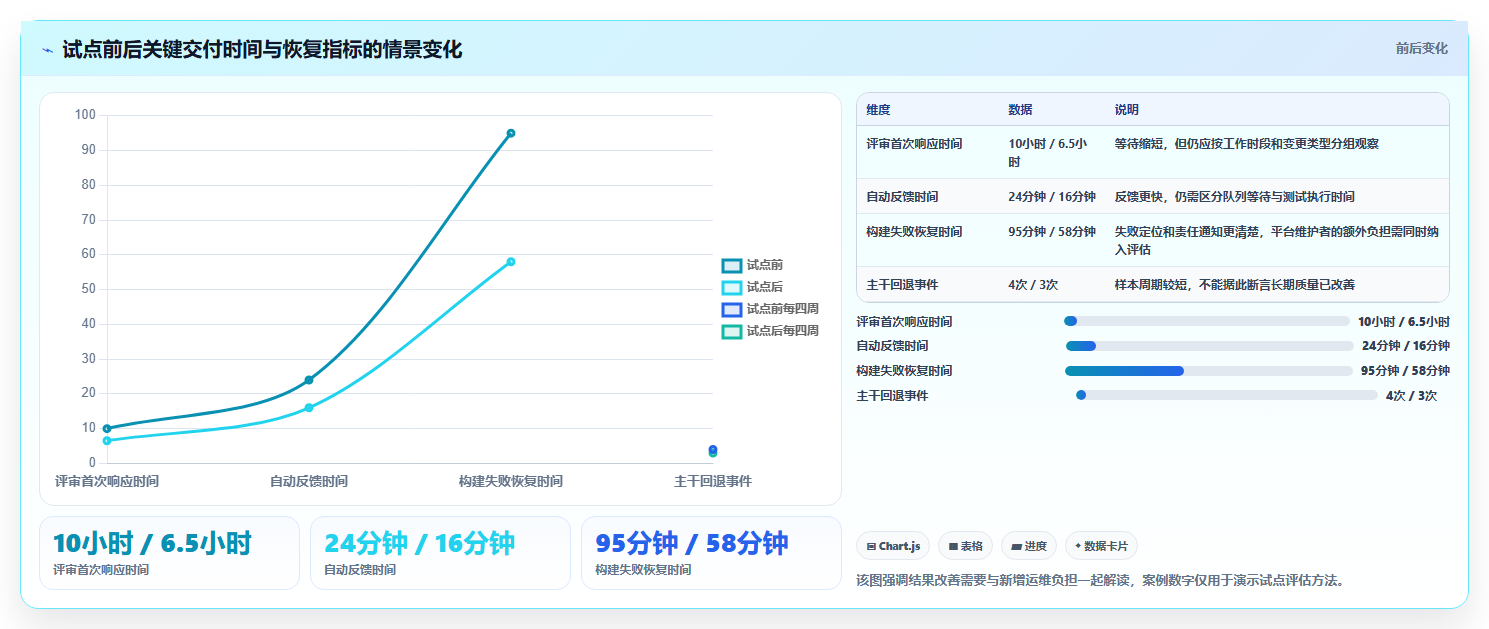Click the 95分钟 / 58分钟 table cell
This screenshot has width=1489, height=629.
click(x=1052, y=232)
